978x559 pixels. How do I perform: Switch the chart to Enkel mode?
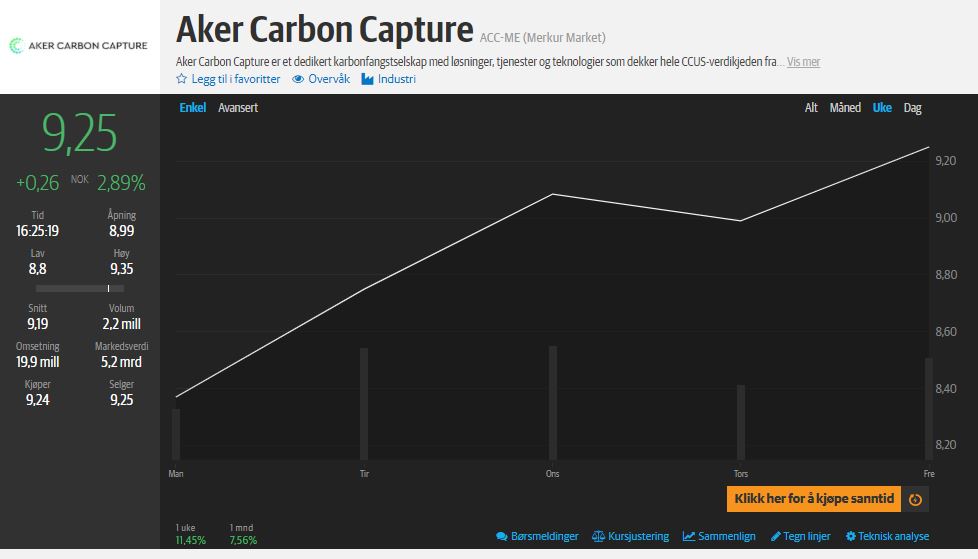point(192,108)
